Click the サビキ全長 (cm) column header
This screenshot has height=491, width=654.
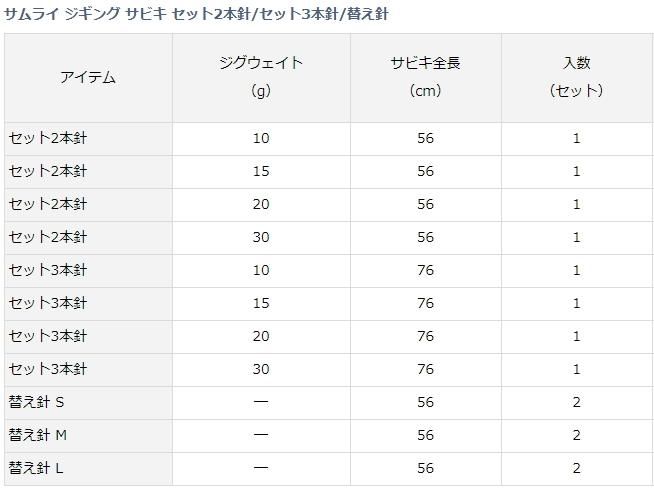[425, 77]
